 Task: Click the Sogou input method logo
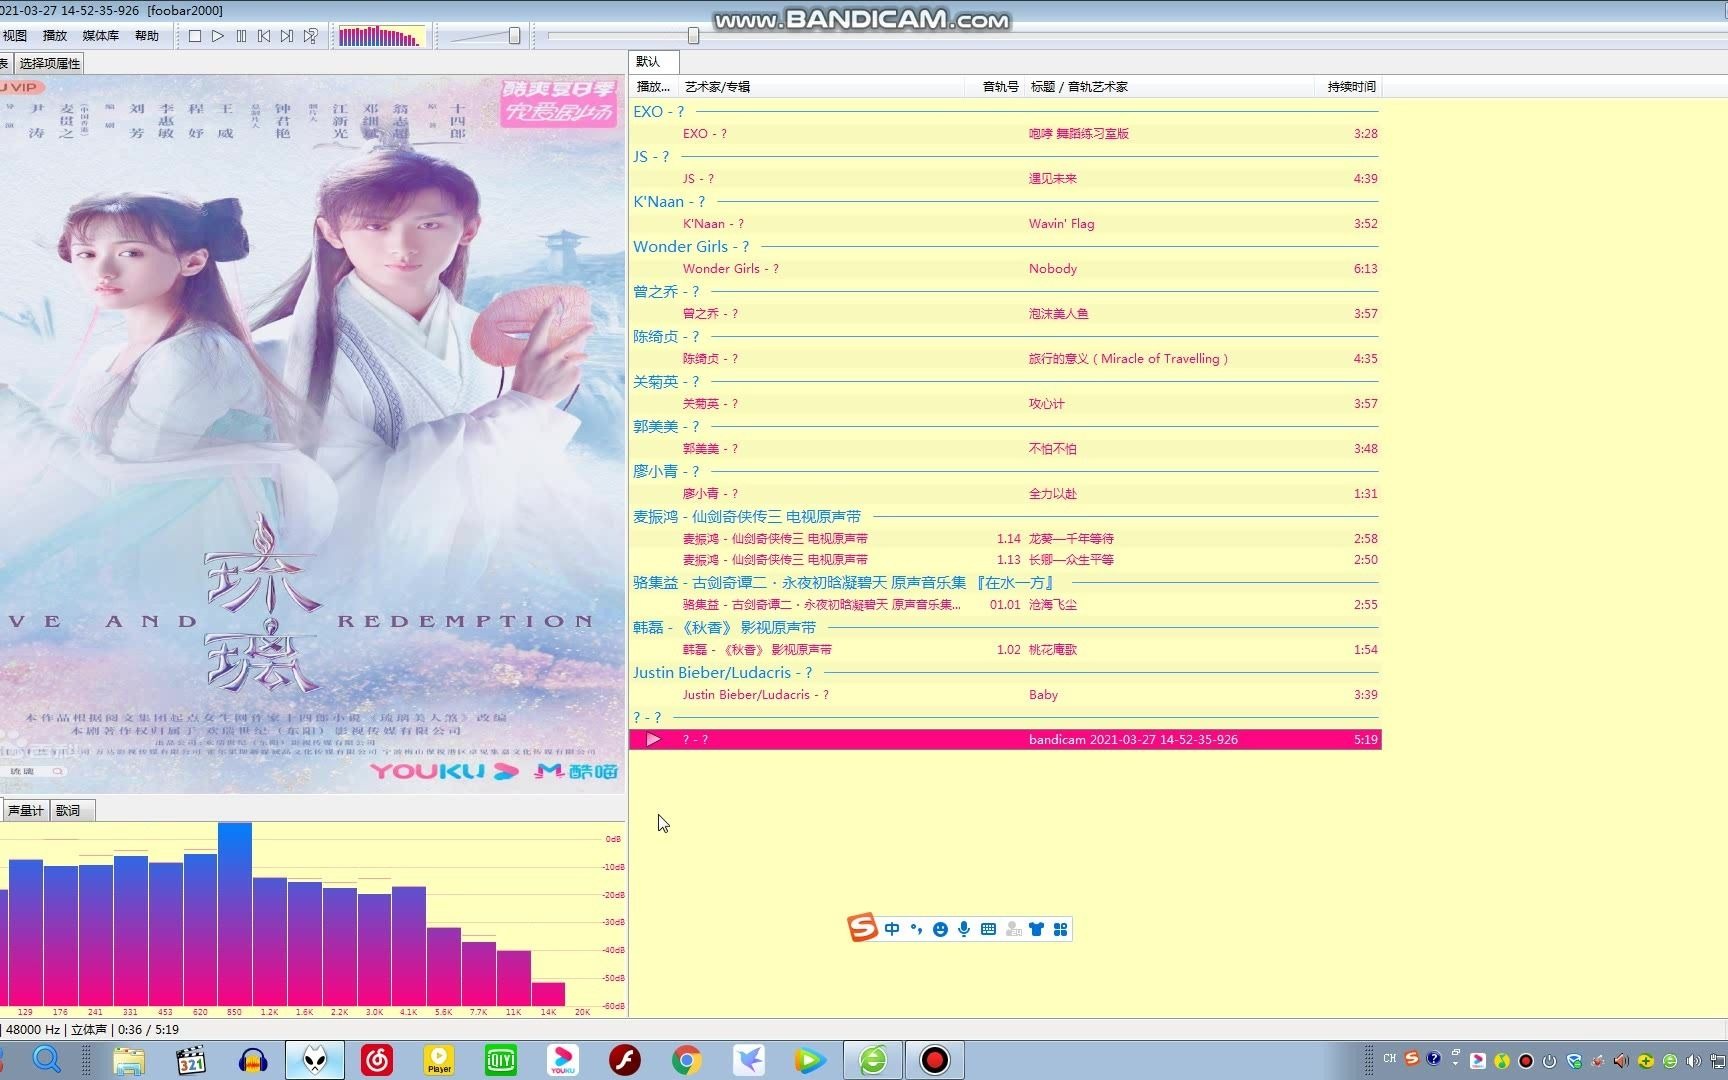coord(861,928)
